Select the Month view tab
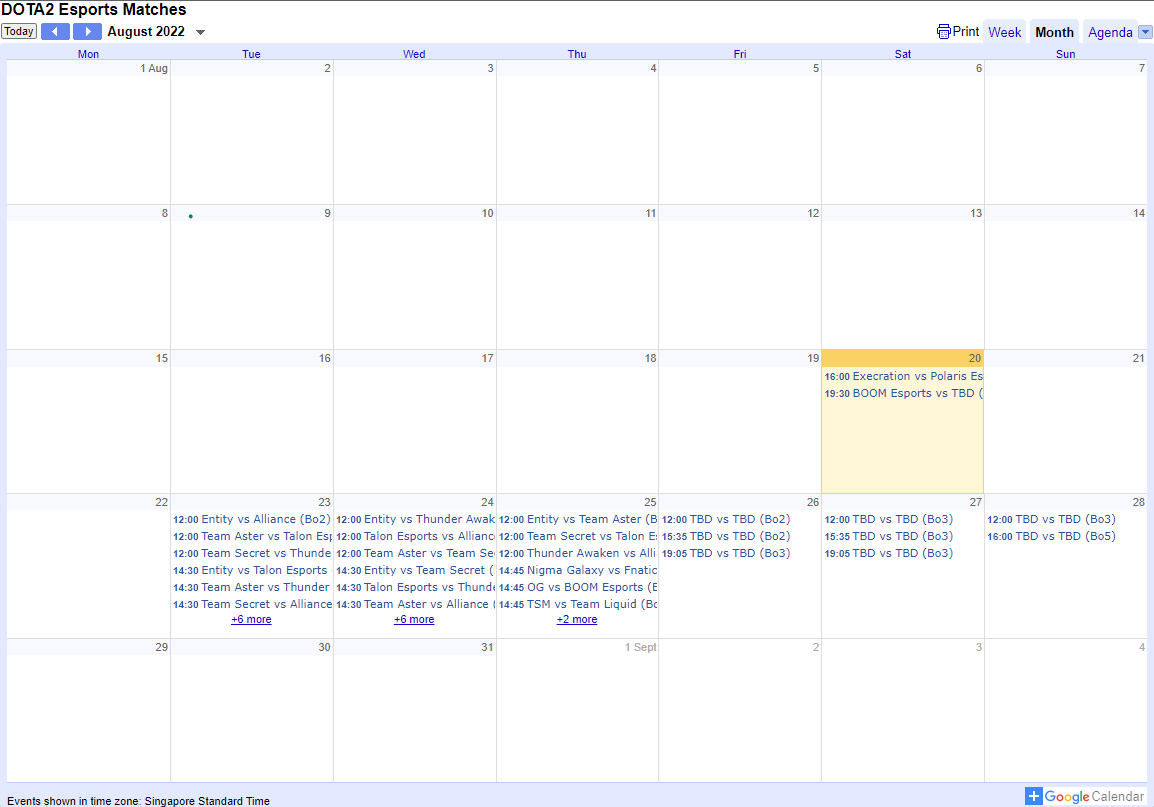Image resolution: width=1154 pixels, height=807 pixels. point(1054,32)
